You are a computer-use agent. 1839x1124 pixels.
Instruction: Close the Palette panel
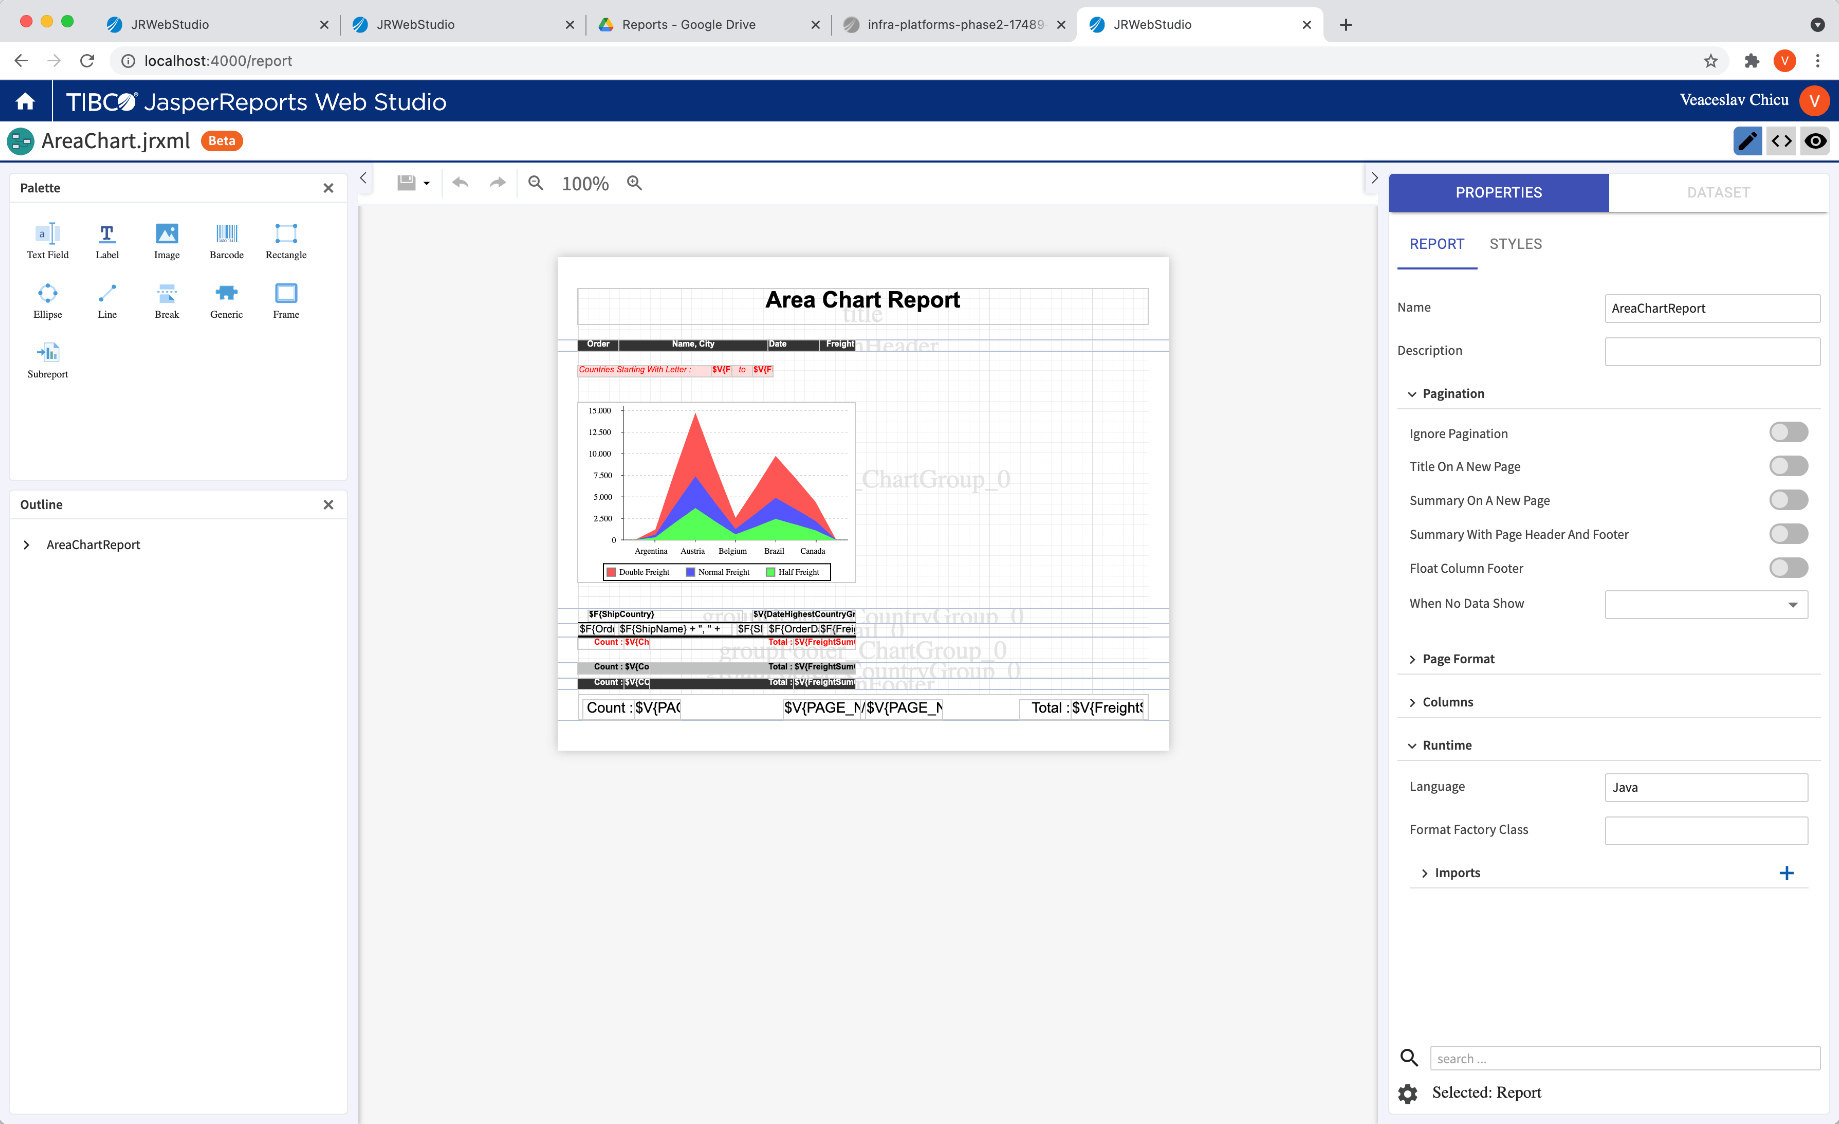pos(328,188)
